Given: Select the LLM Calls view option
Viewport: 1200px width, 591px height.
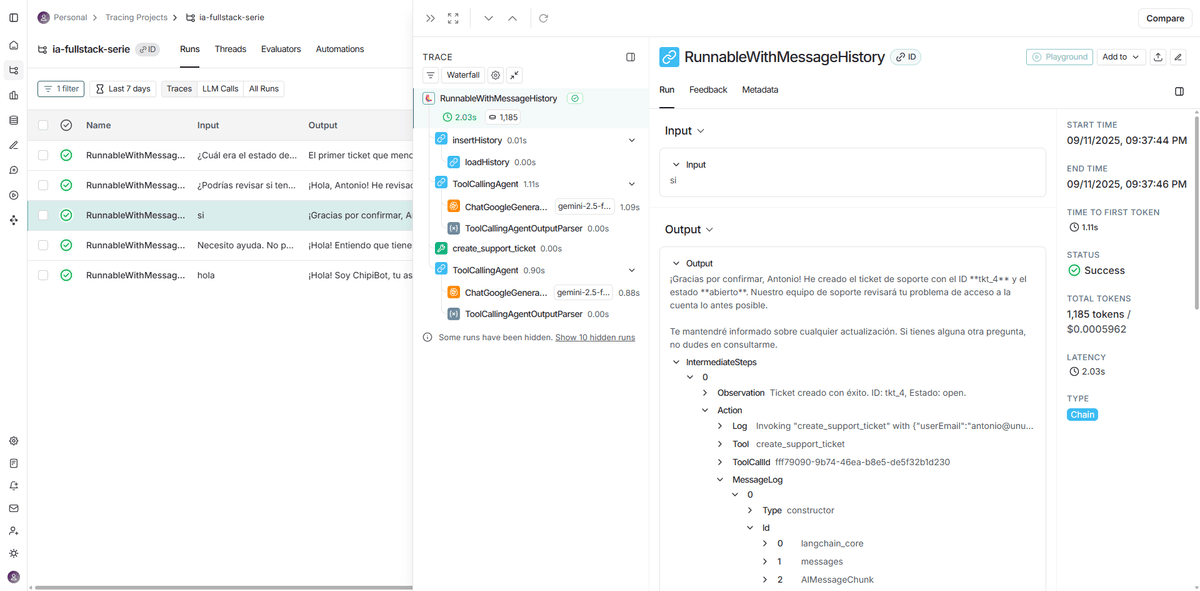Looking at the screenshot, I should pos(220,89).
